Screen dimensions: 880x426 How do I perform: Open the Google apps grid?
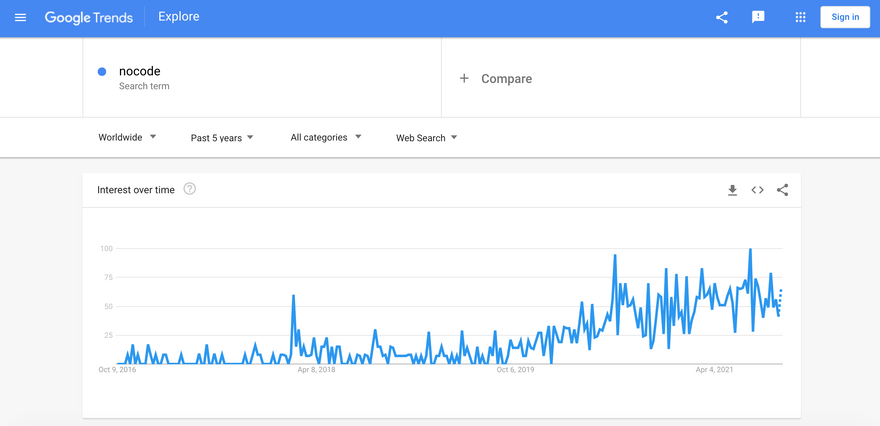click(800, 17)
